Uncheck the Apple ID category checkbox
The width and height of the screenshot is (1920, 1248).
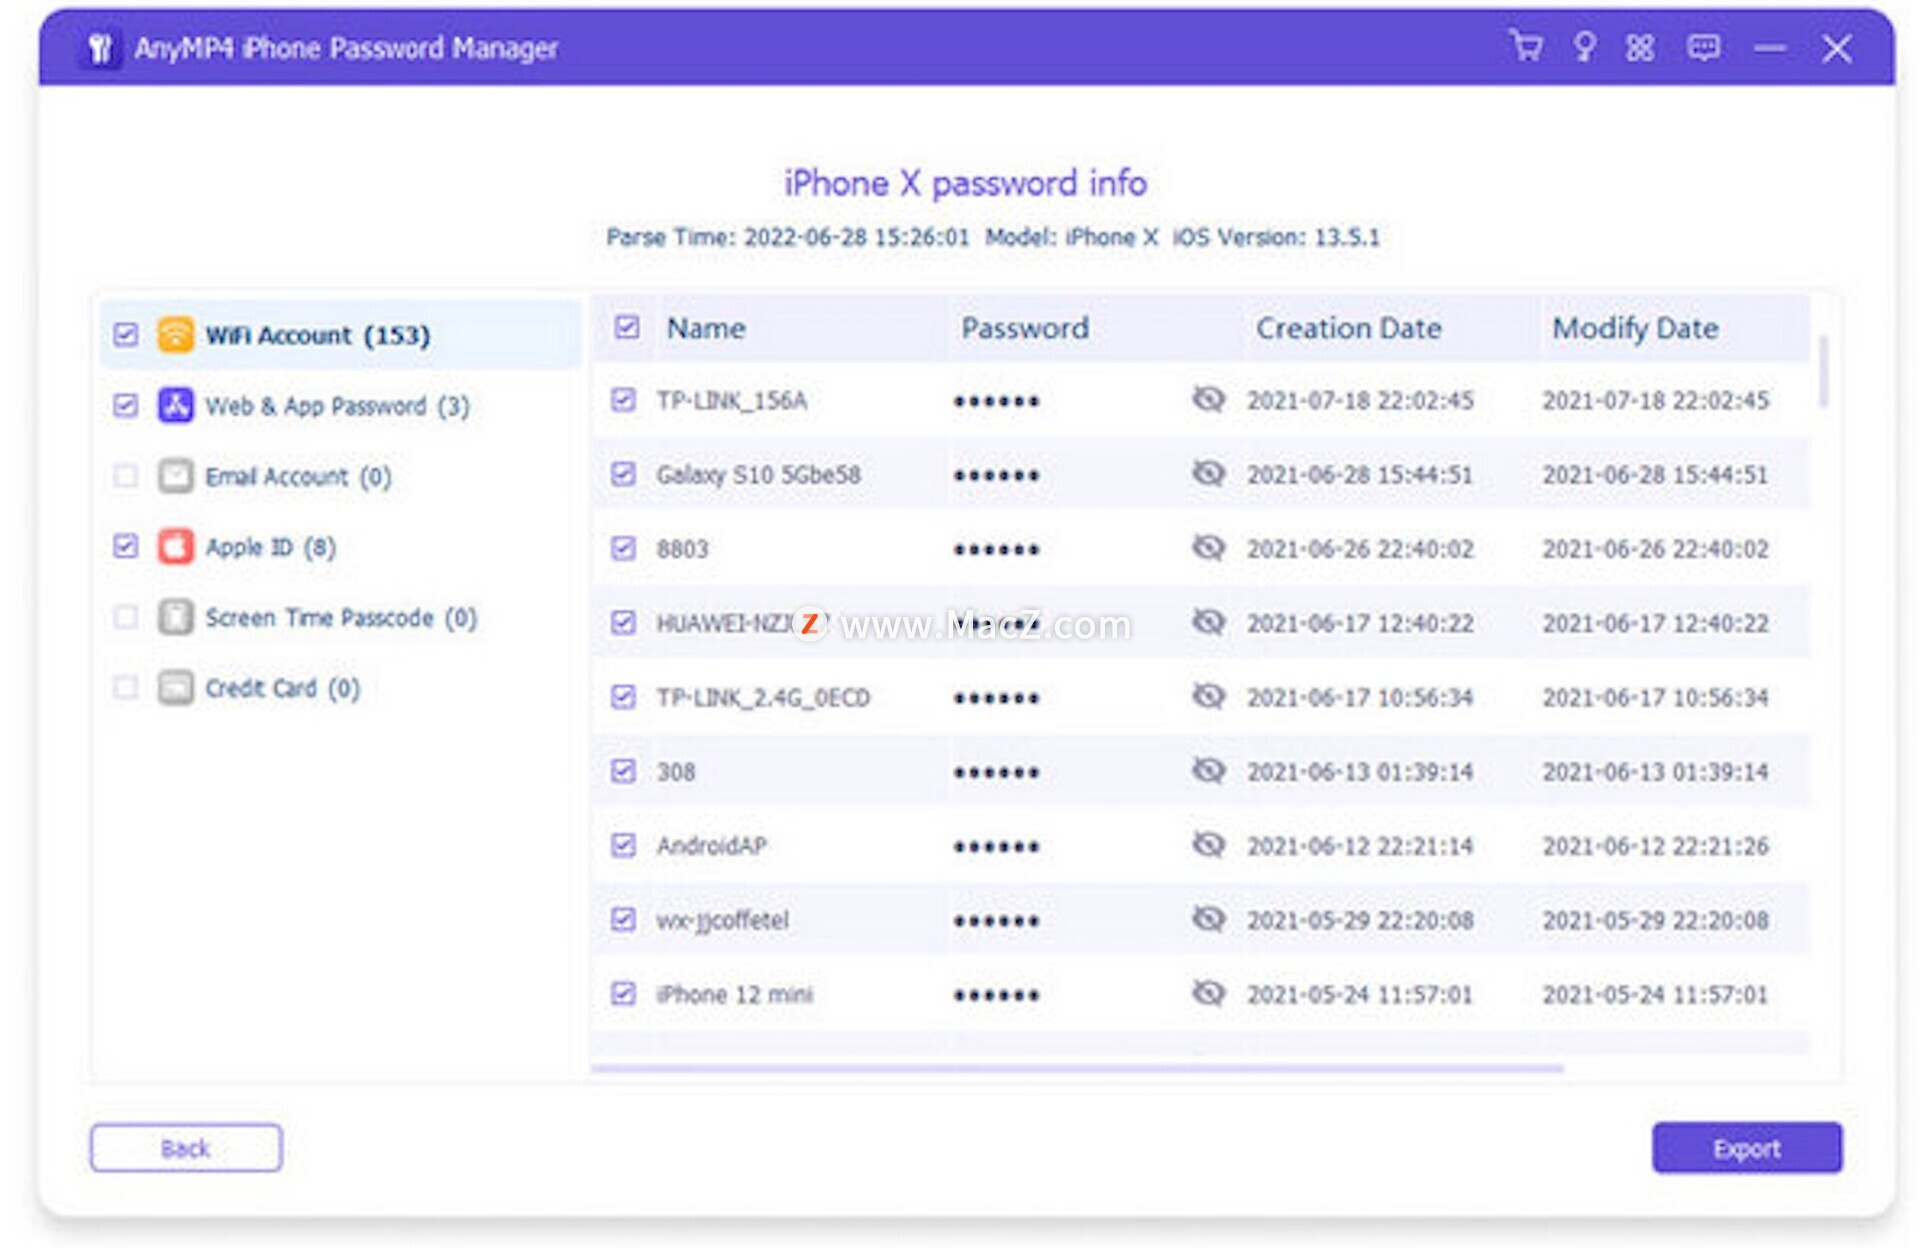tap(126, 547)
